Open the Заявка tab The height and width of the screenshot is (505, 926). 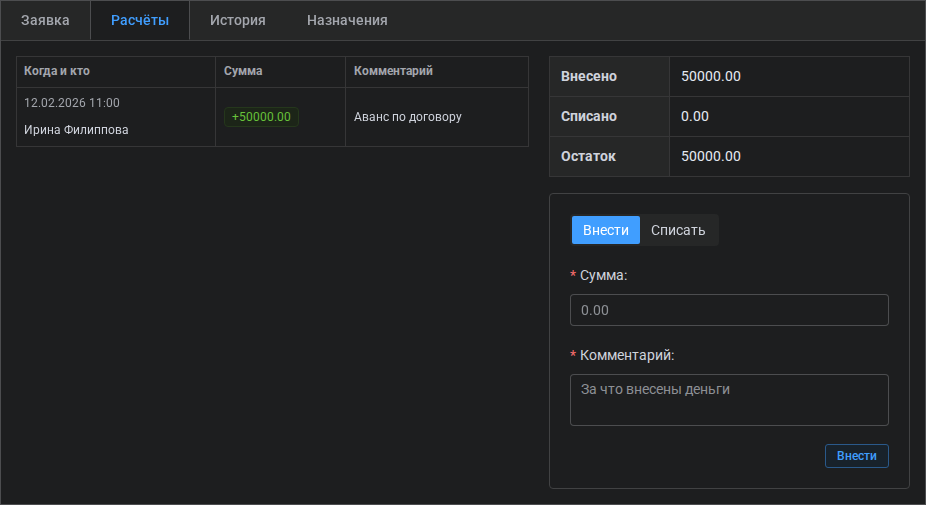45,20
